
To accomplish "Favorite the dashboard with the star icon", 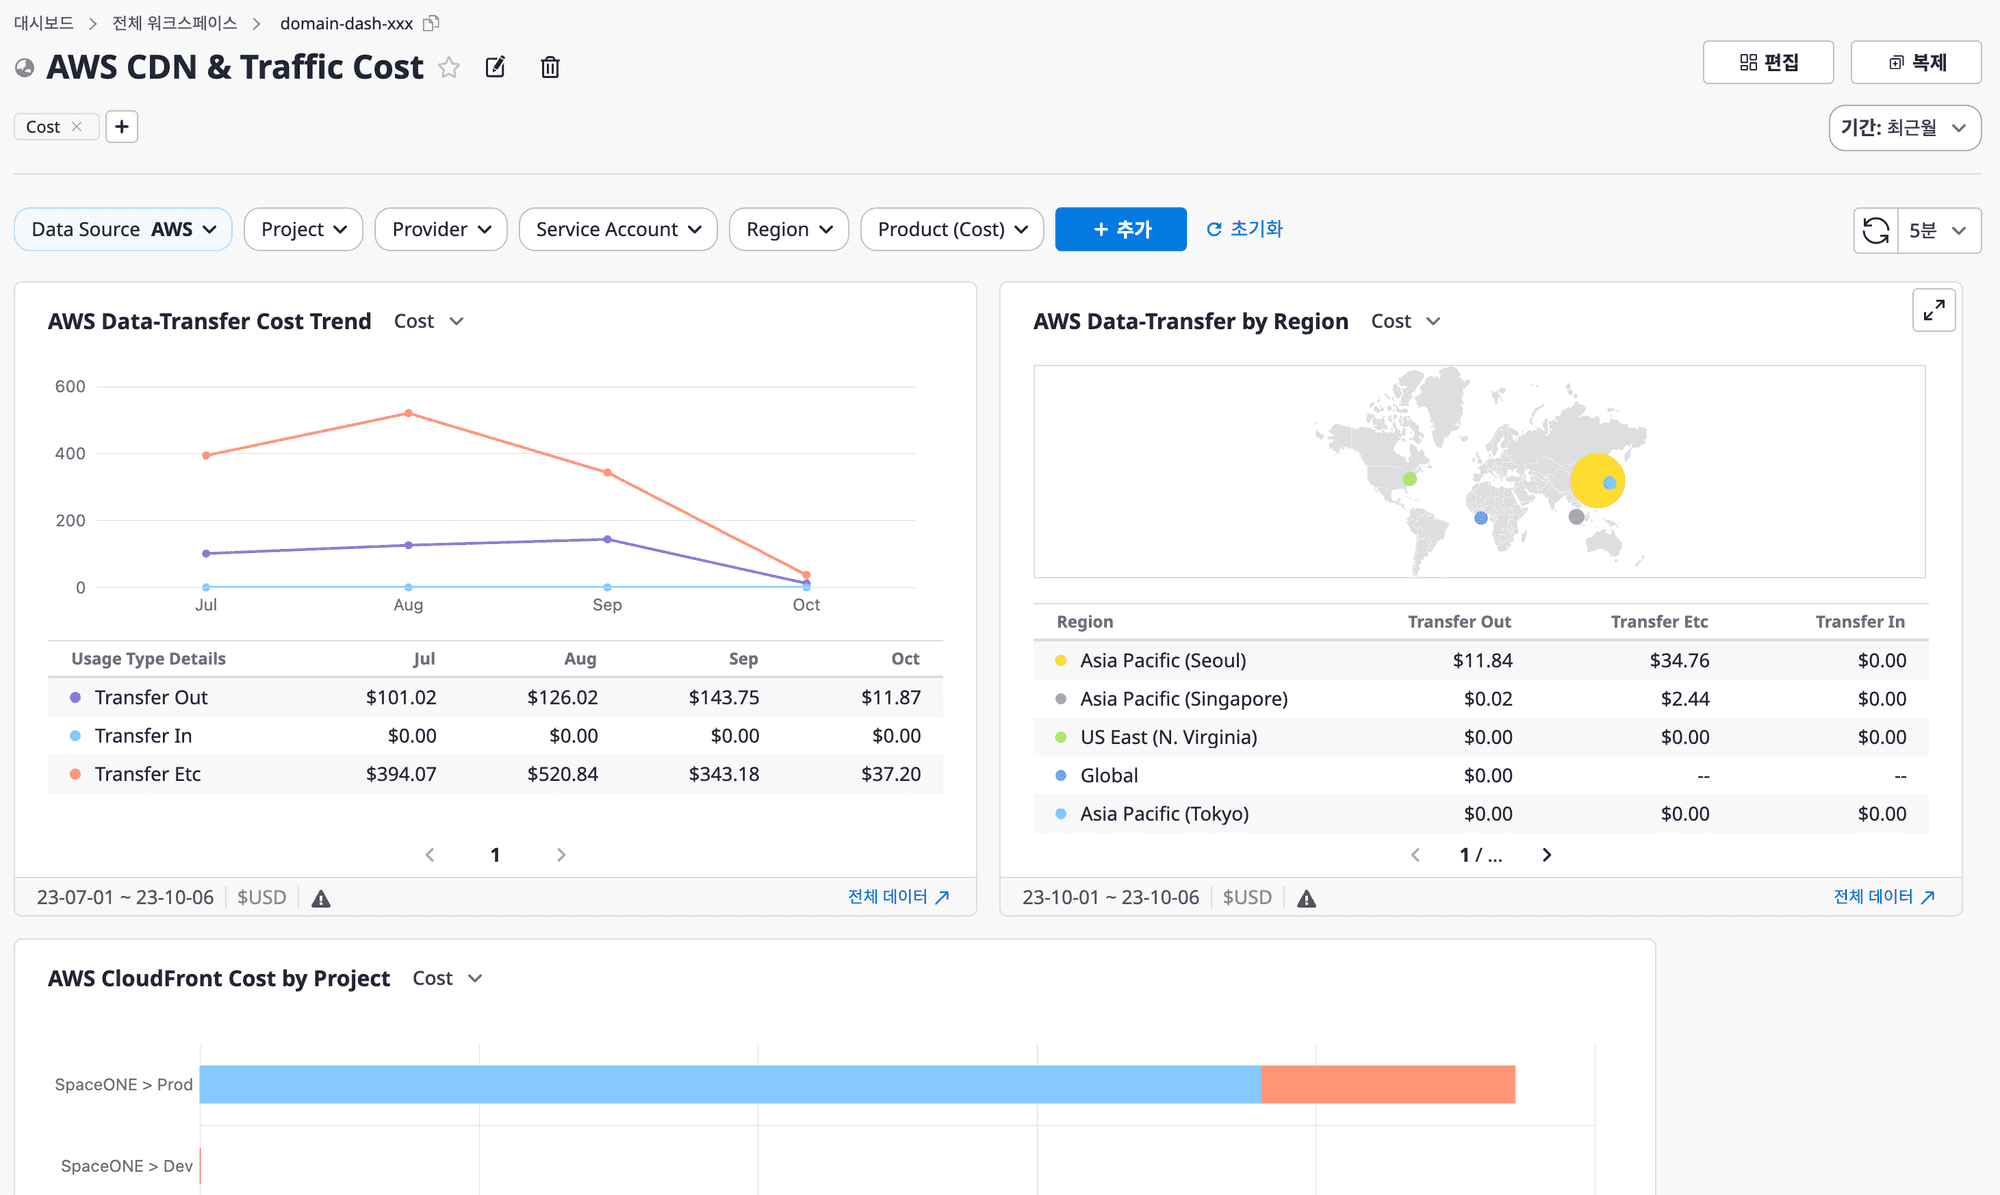I will point(449,67).
